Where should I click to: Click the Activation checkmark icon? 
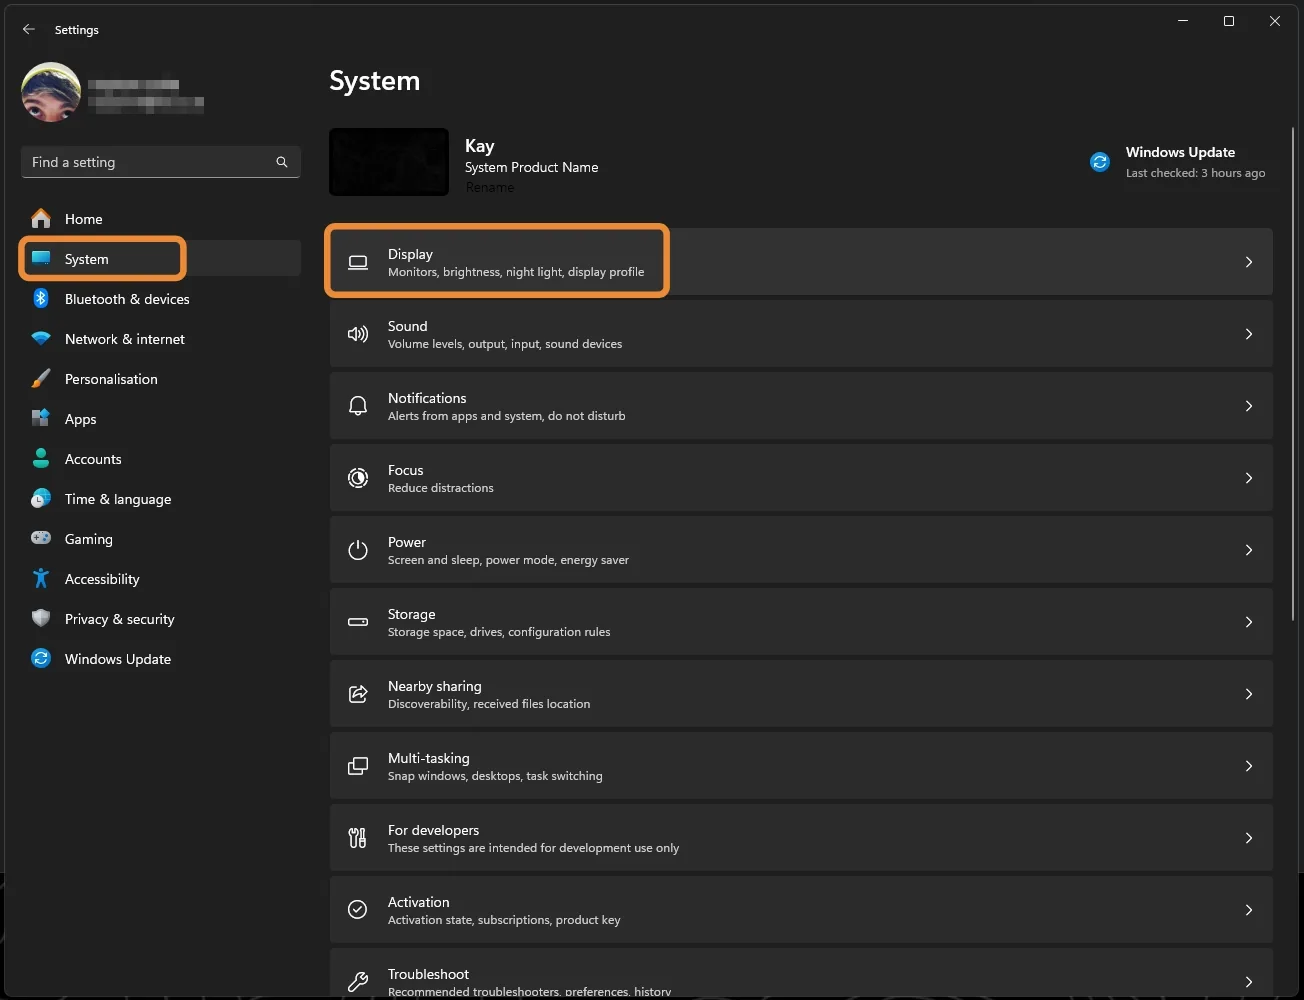[358, 910]
